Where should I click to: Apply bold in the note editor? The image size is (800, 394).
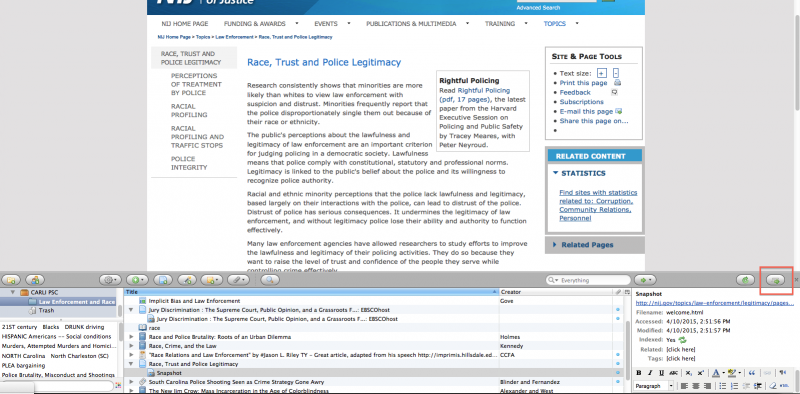(638, 373)
